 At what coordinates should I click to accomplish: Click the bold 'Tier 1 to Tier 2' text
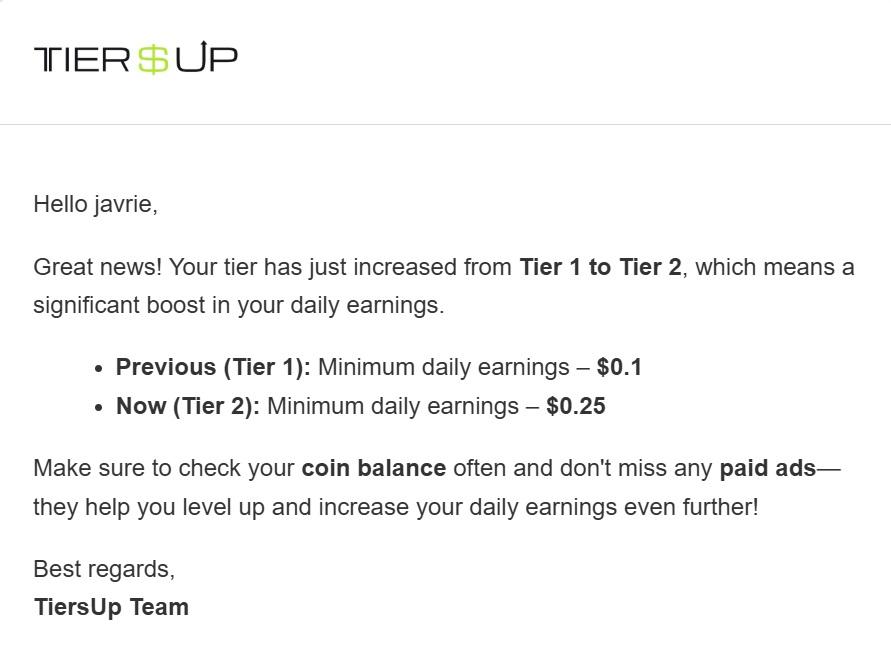coord(600,267)
